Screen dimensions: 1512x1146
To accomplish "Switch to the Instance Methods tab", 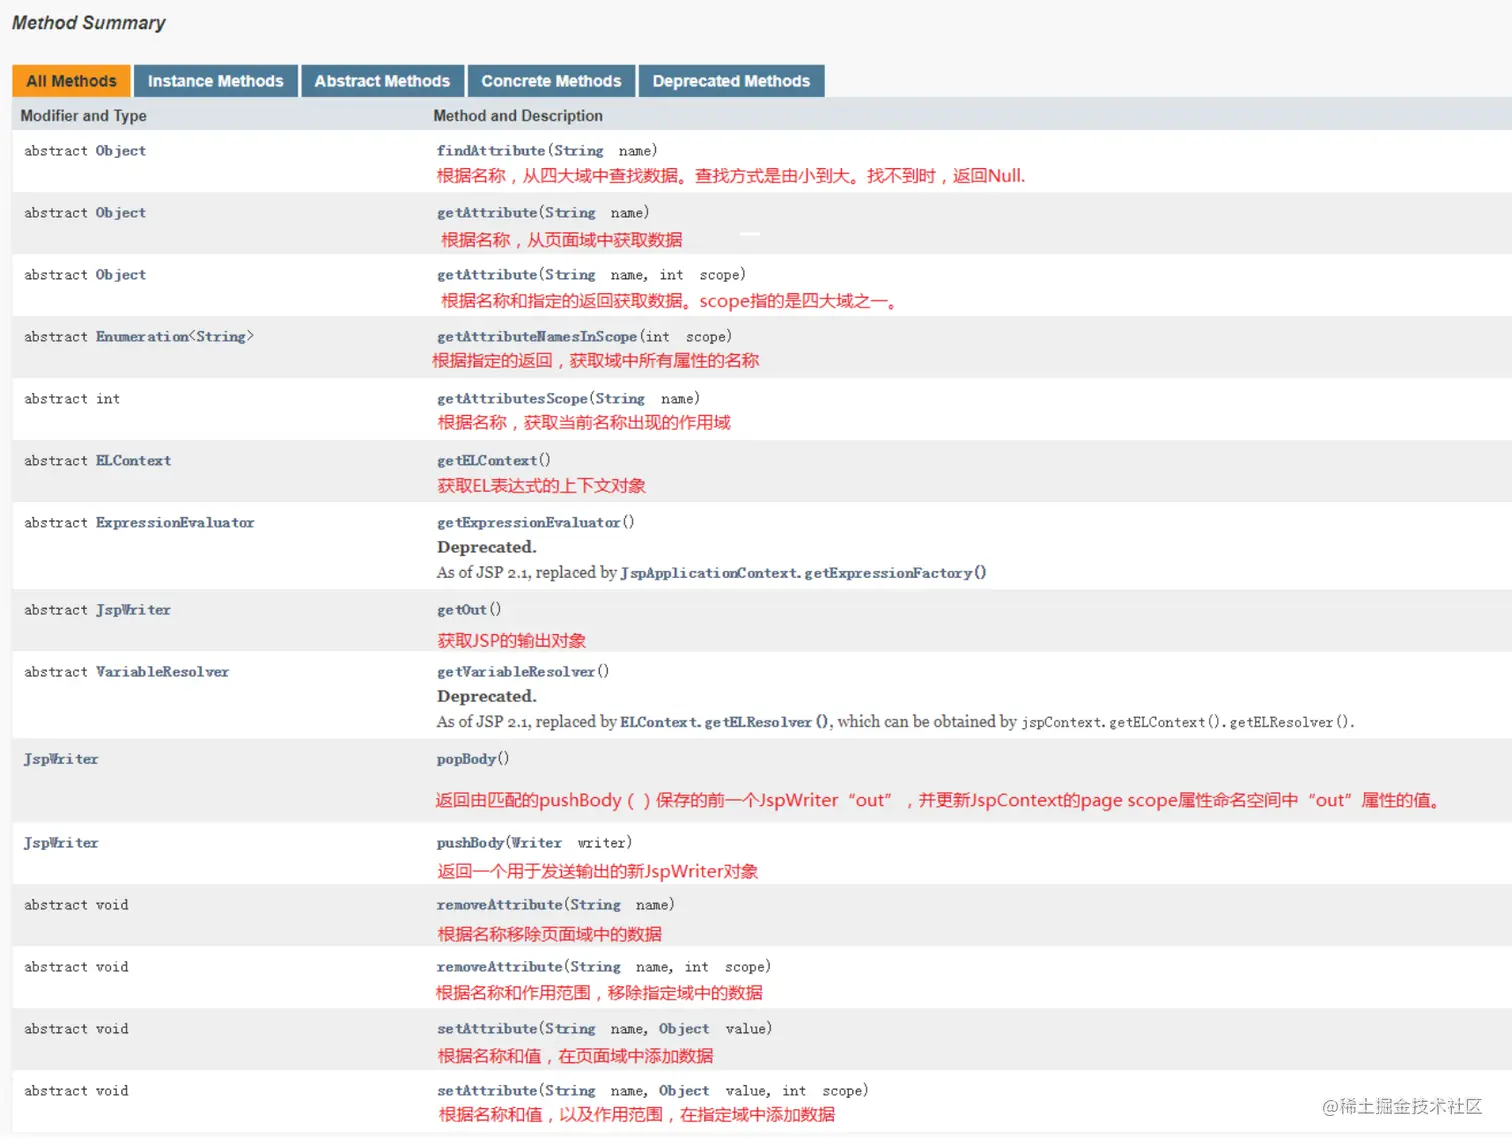I will [215, 81].
